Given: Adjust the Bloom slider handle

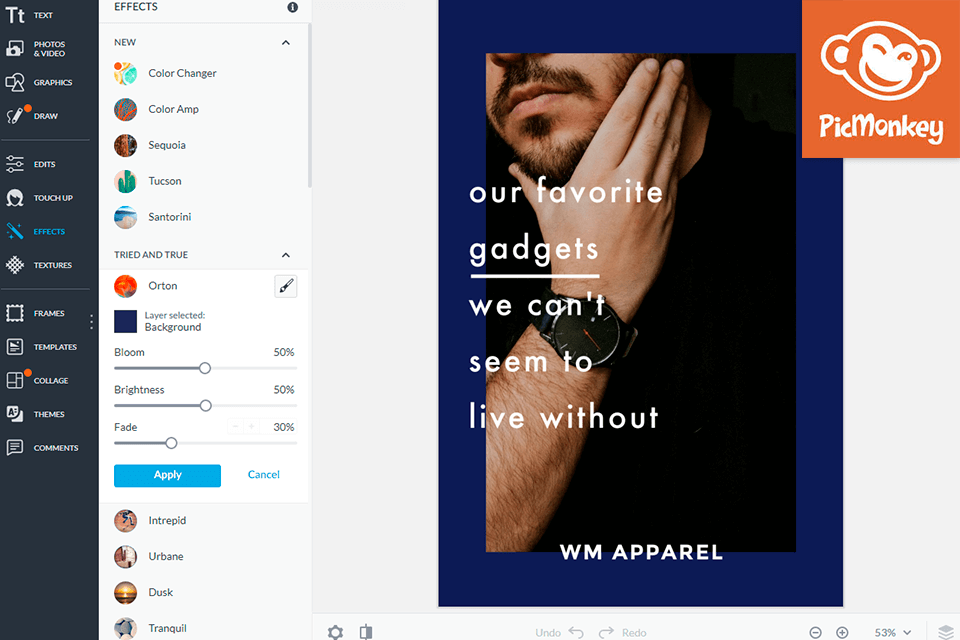Looking at the screenshot, I should click(205, 368).
